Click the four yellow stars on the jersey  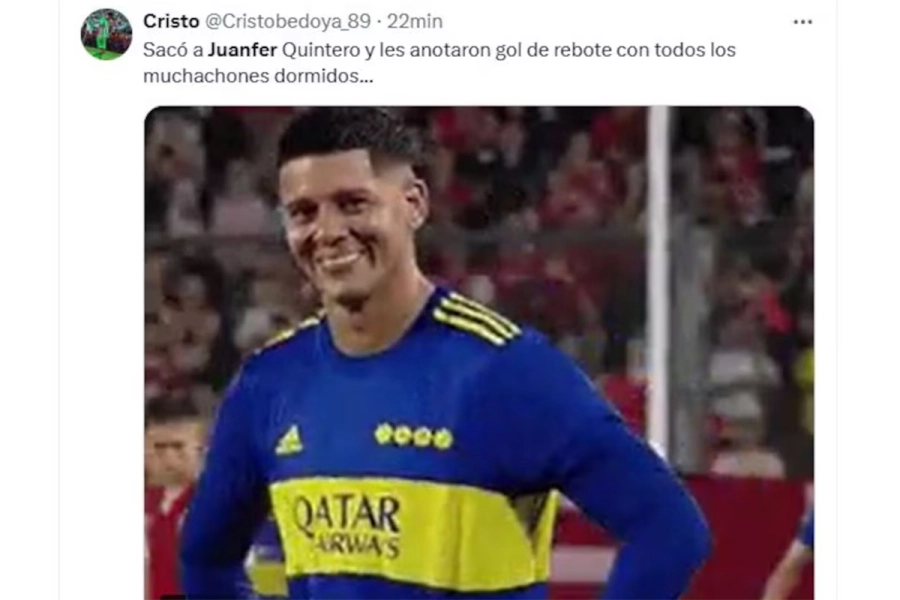click(x=413, y=436)
